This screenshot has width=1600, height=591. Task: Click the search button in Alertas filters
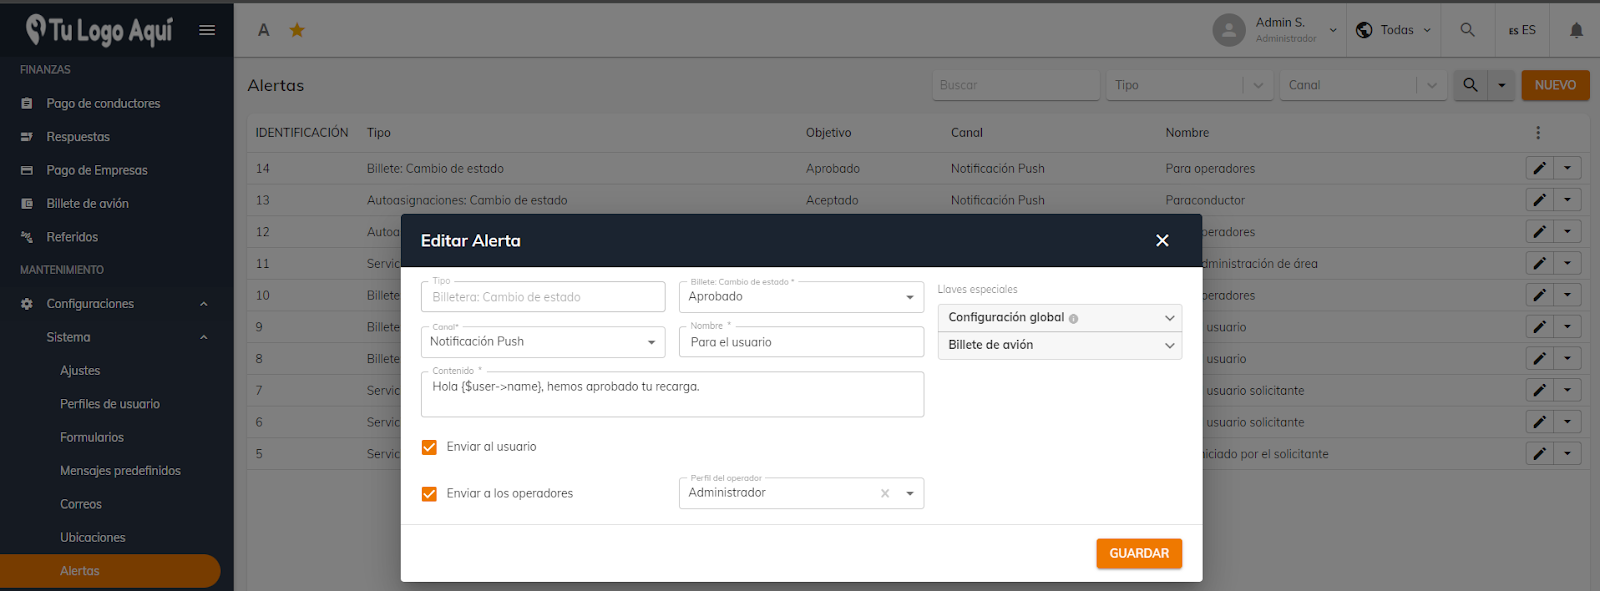(1470, 85)
